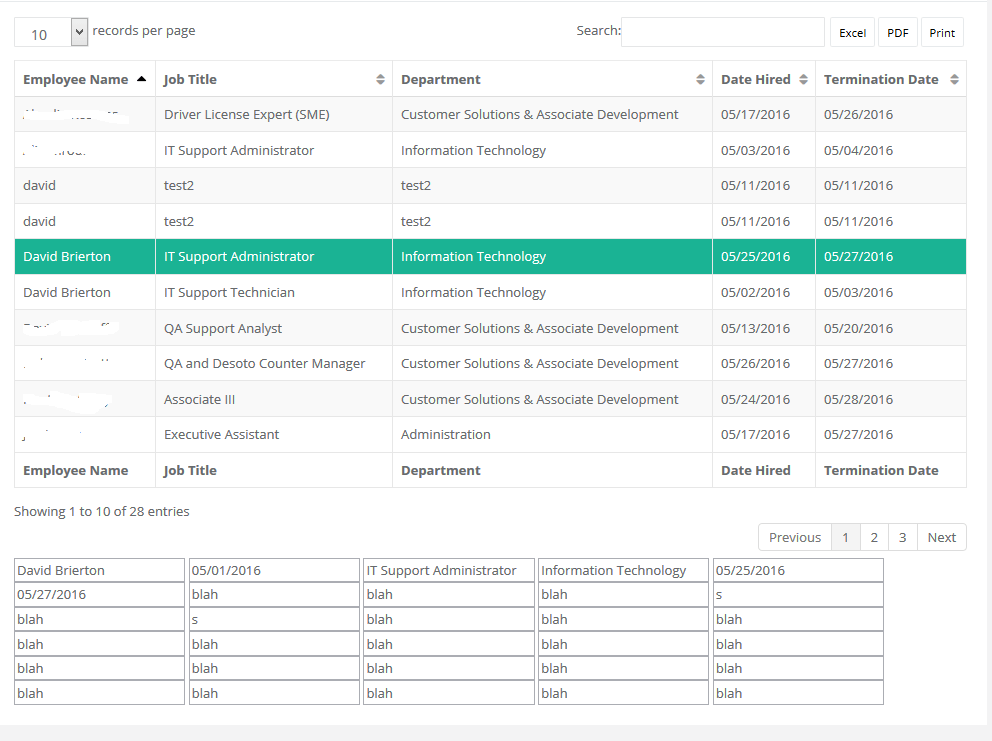The image size is (992, 741).
Task: Click hired date 05/13/2016
Action: tap(755, 328)
